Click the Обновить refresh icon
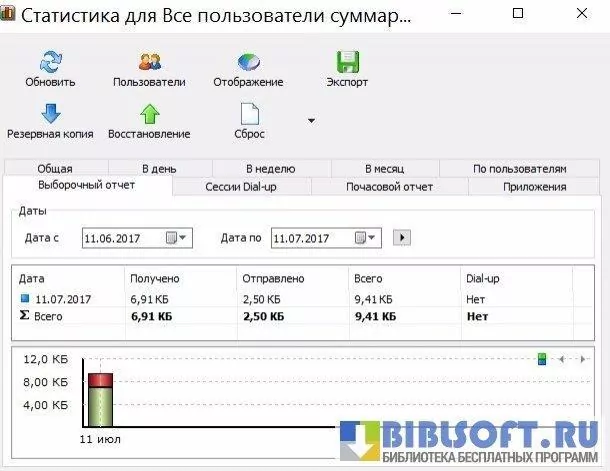The image size is (610, 471). click(x=49, y=63)
